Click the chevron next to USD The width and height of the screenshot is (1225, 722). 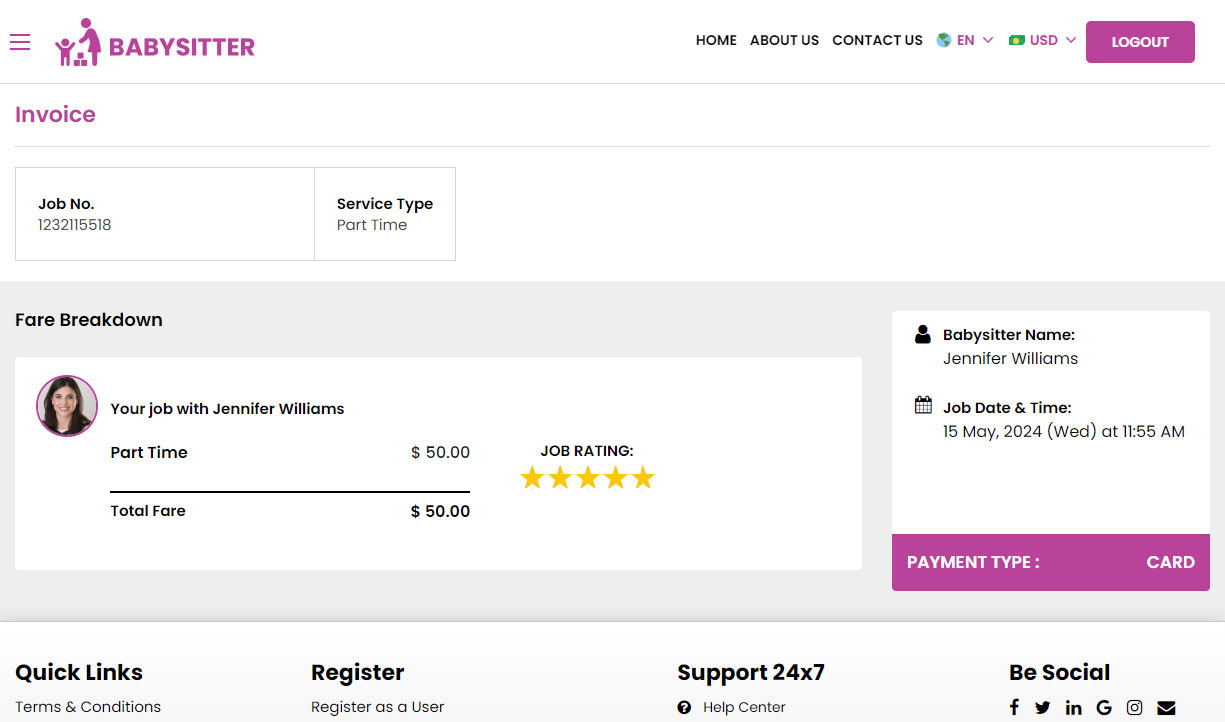(1071, 40)
